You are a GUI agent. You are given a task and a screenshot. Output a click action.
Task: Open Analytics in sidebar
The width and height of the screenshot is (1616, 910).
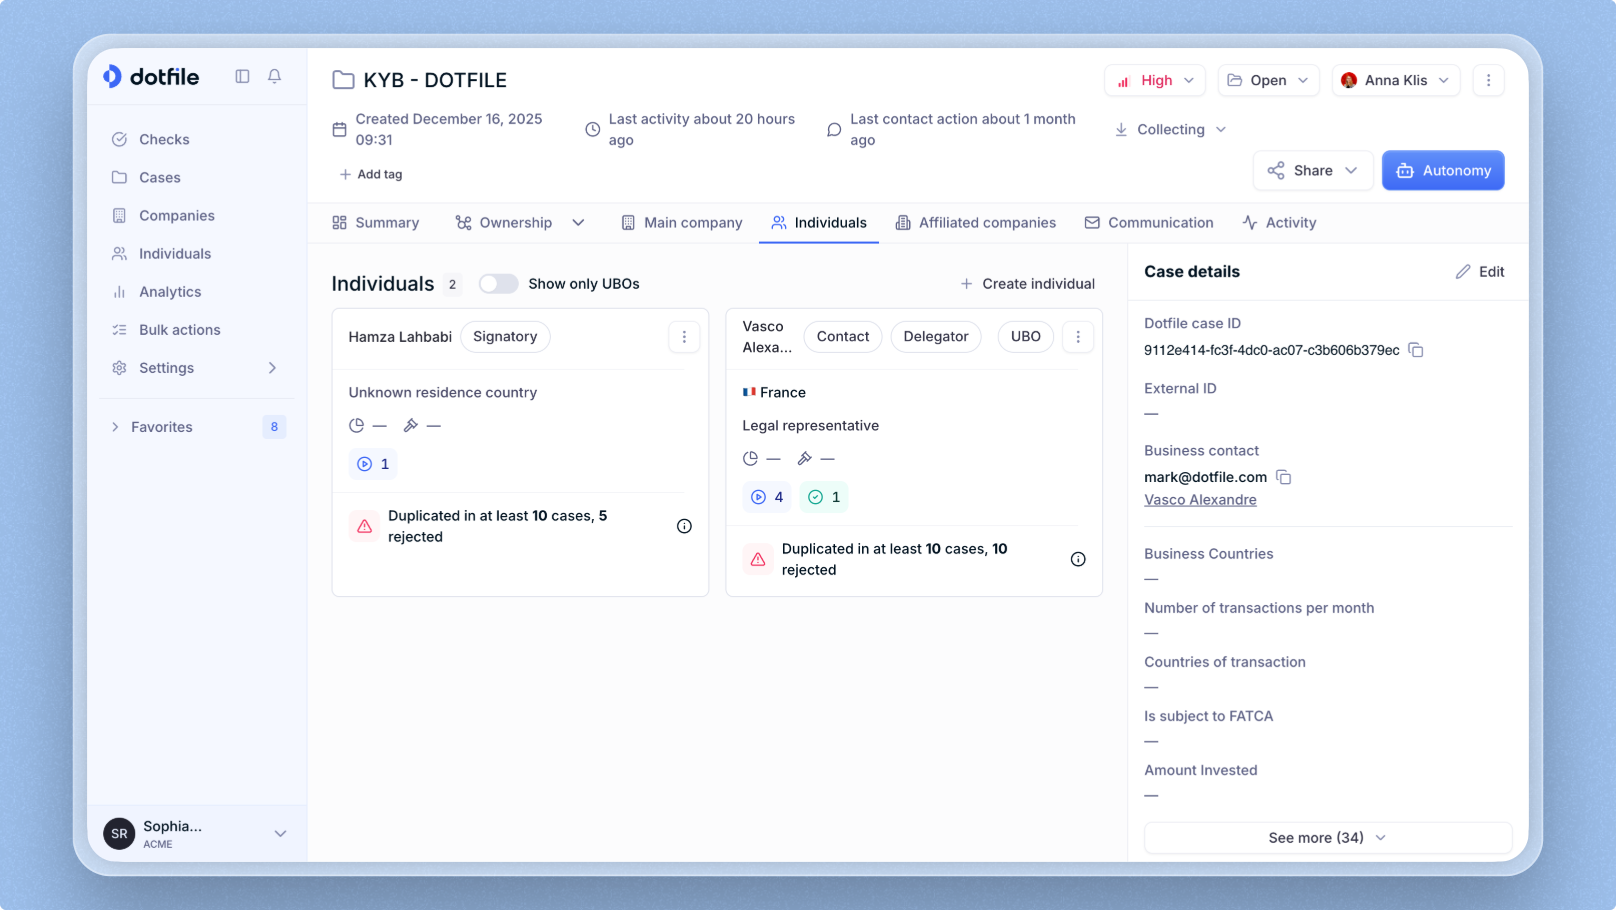pyautogui.click(x=196, y=292)
